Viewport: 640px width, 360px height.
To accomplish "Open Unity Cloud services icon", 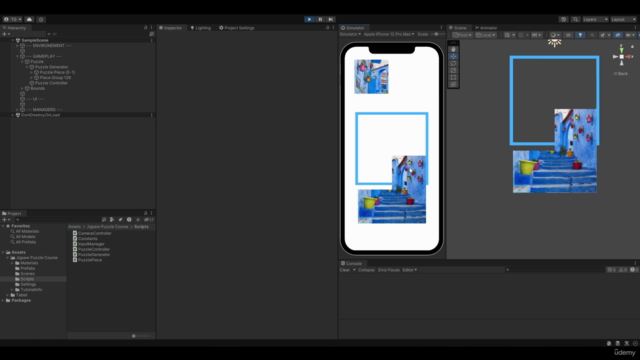I will pos(29,19).
